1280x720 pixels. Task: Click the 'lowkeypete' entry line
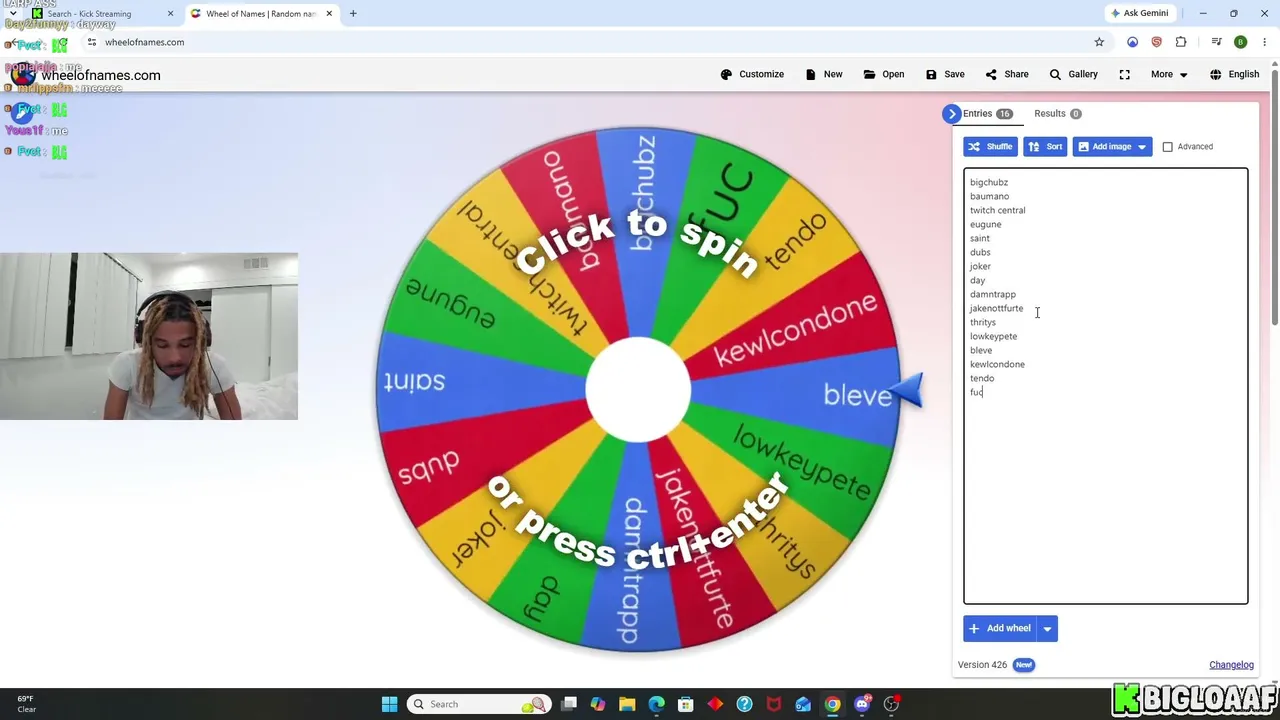993,337
